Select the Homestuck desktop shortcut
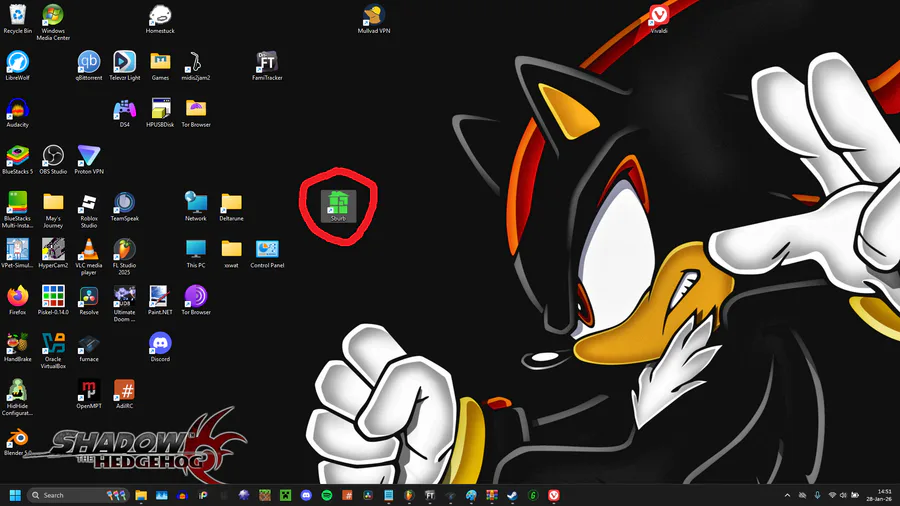Image resolution: width=900 pixels, height=506 pixels. 160,19
